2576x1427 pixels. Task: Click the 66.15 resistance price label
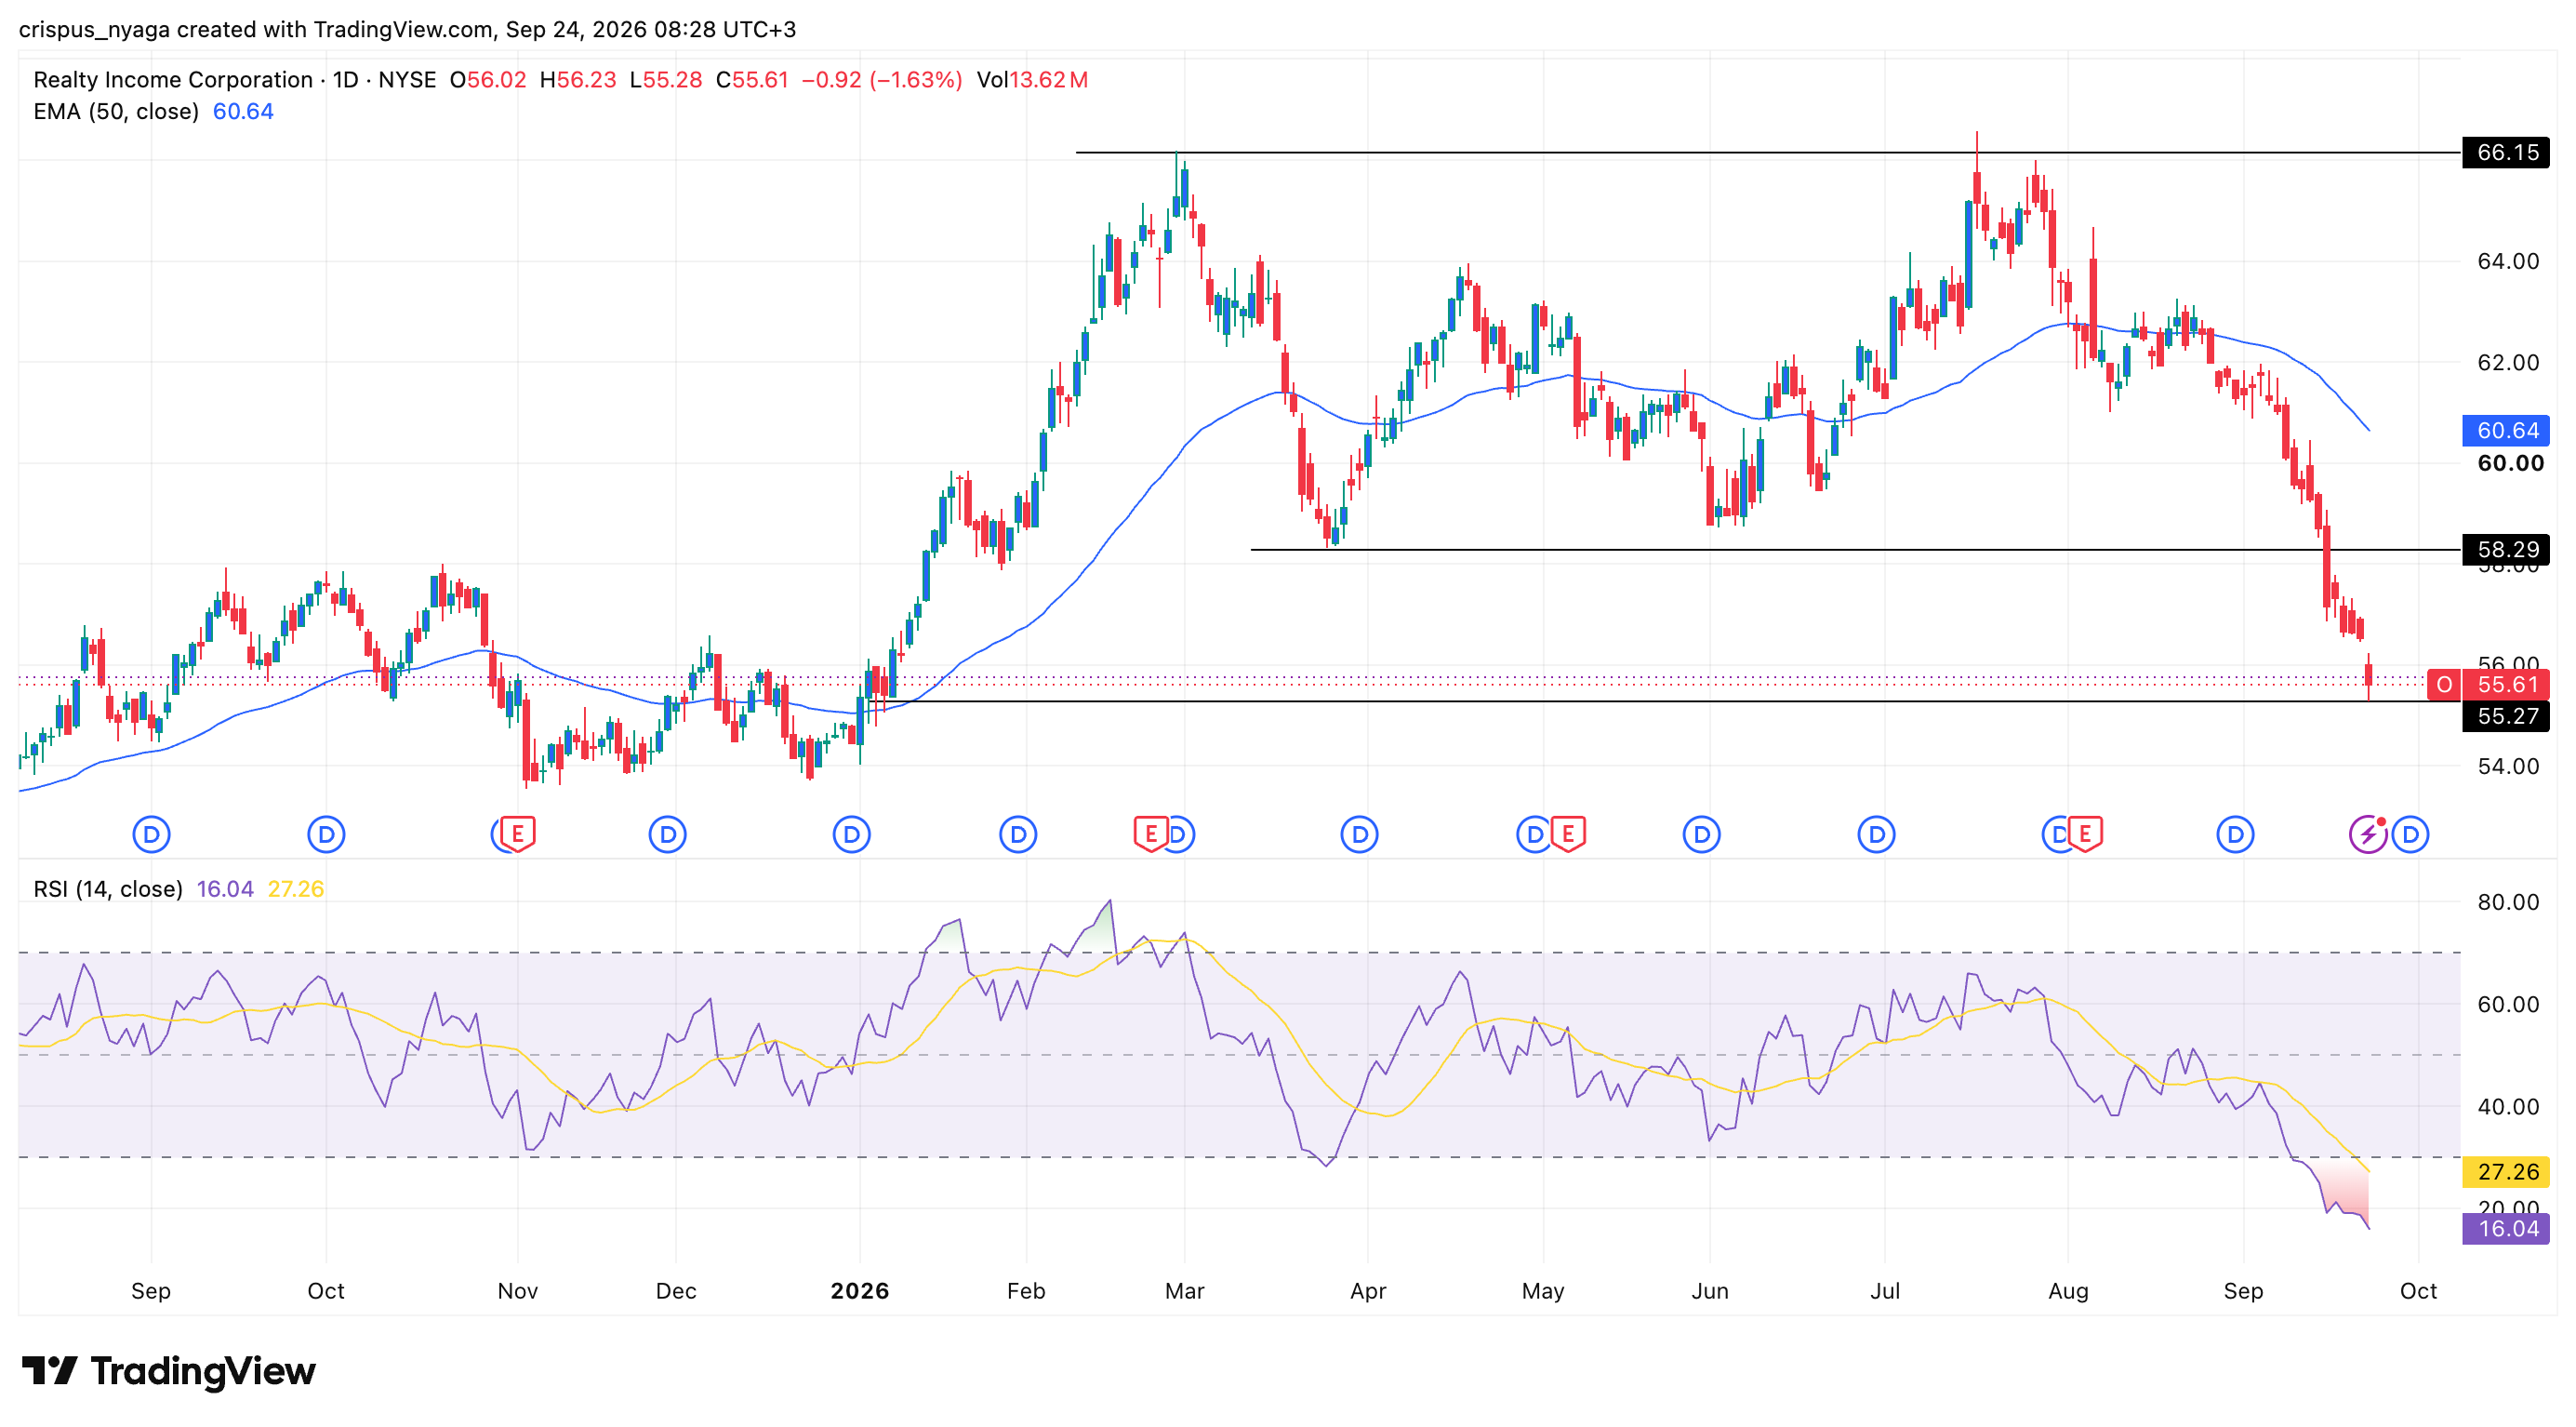point(2507,153)
